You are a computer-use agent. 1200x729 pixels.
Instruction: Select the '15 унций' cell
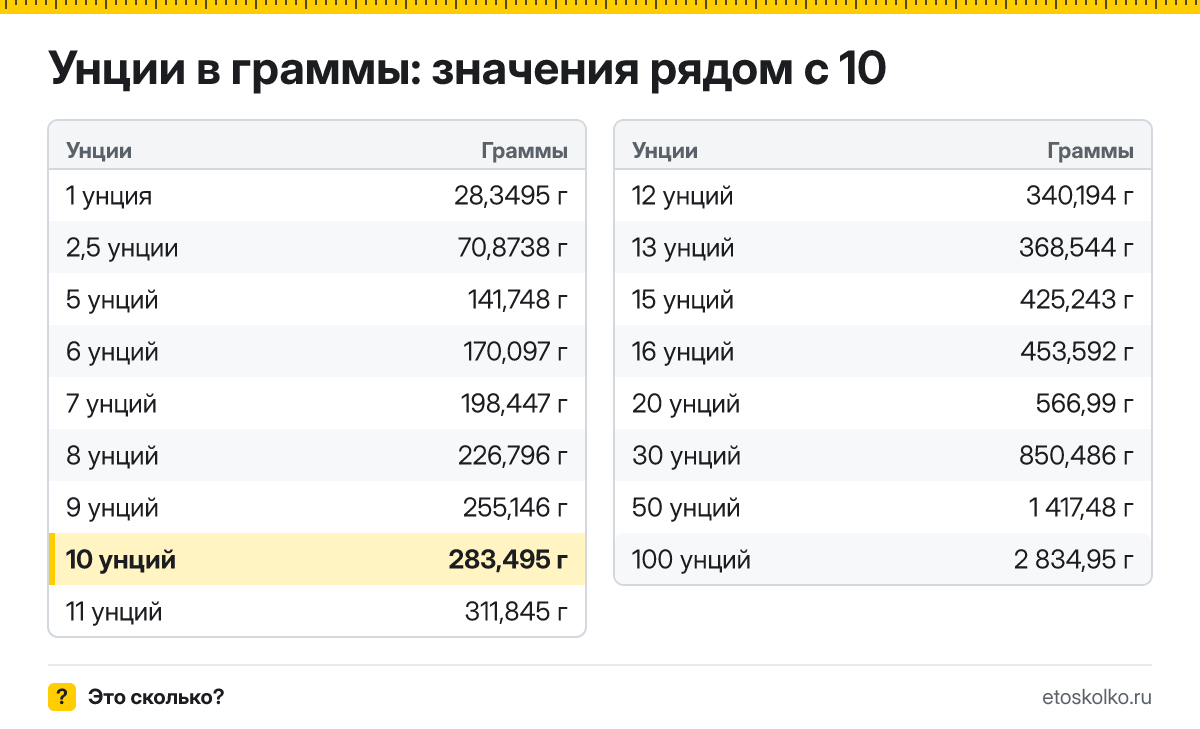(x=683, y=299)
